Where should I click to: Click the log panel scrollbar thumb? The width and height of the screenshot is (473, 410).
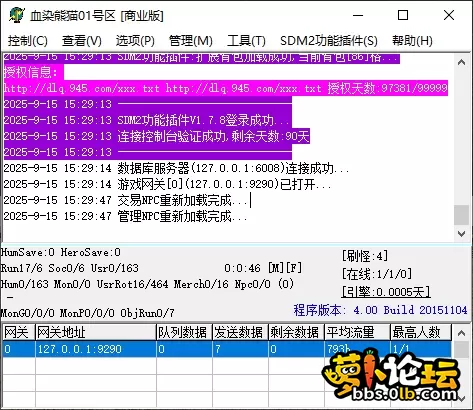[x=462, y=215]
